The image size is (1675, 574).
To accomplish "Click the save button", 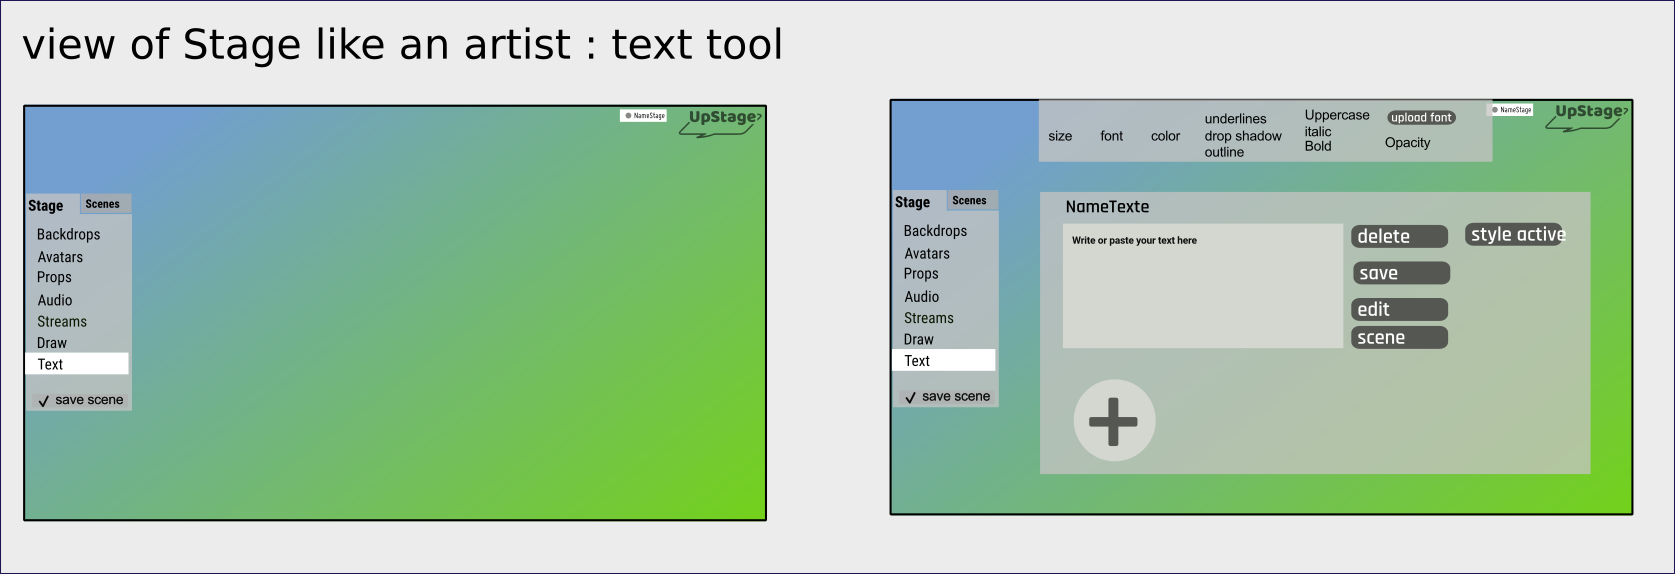I will tap(1402, 273).
